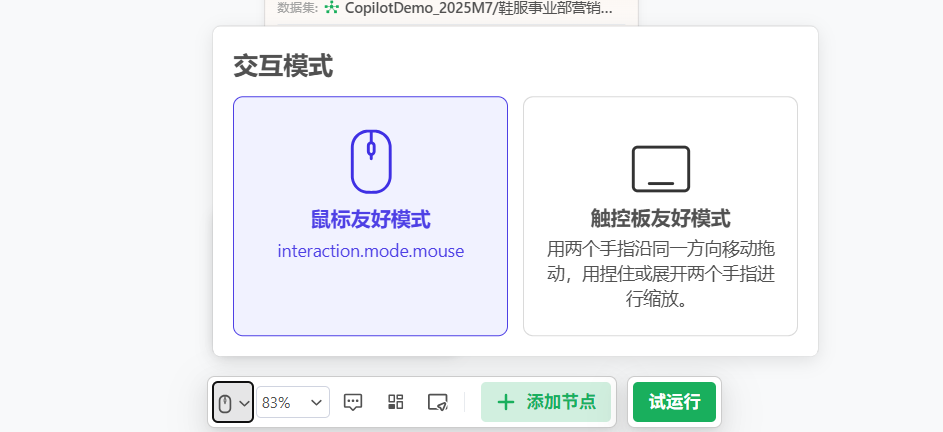
Task: Click the green dataset icon at top
Action: click(332, 8)
